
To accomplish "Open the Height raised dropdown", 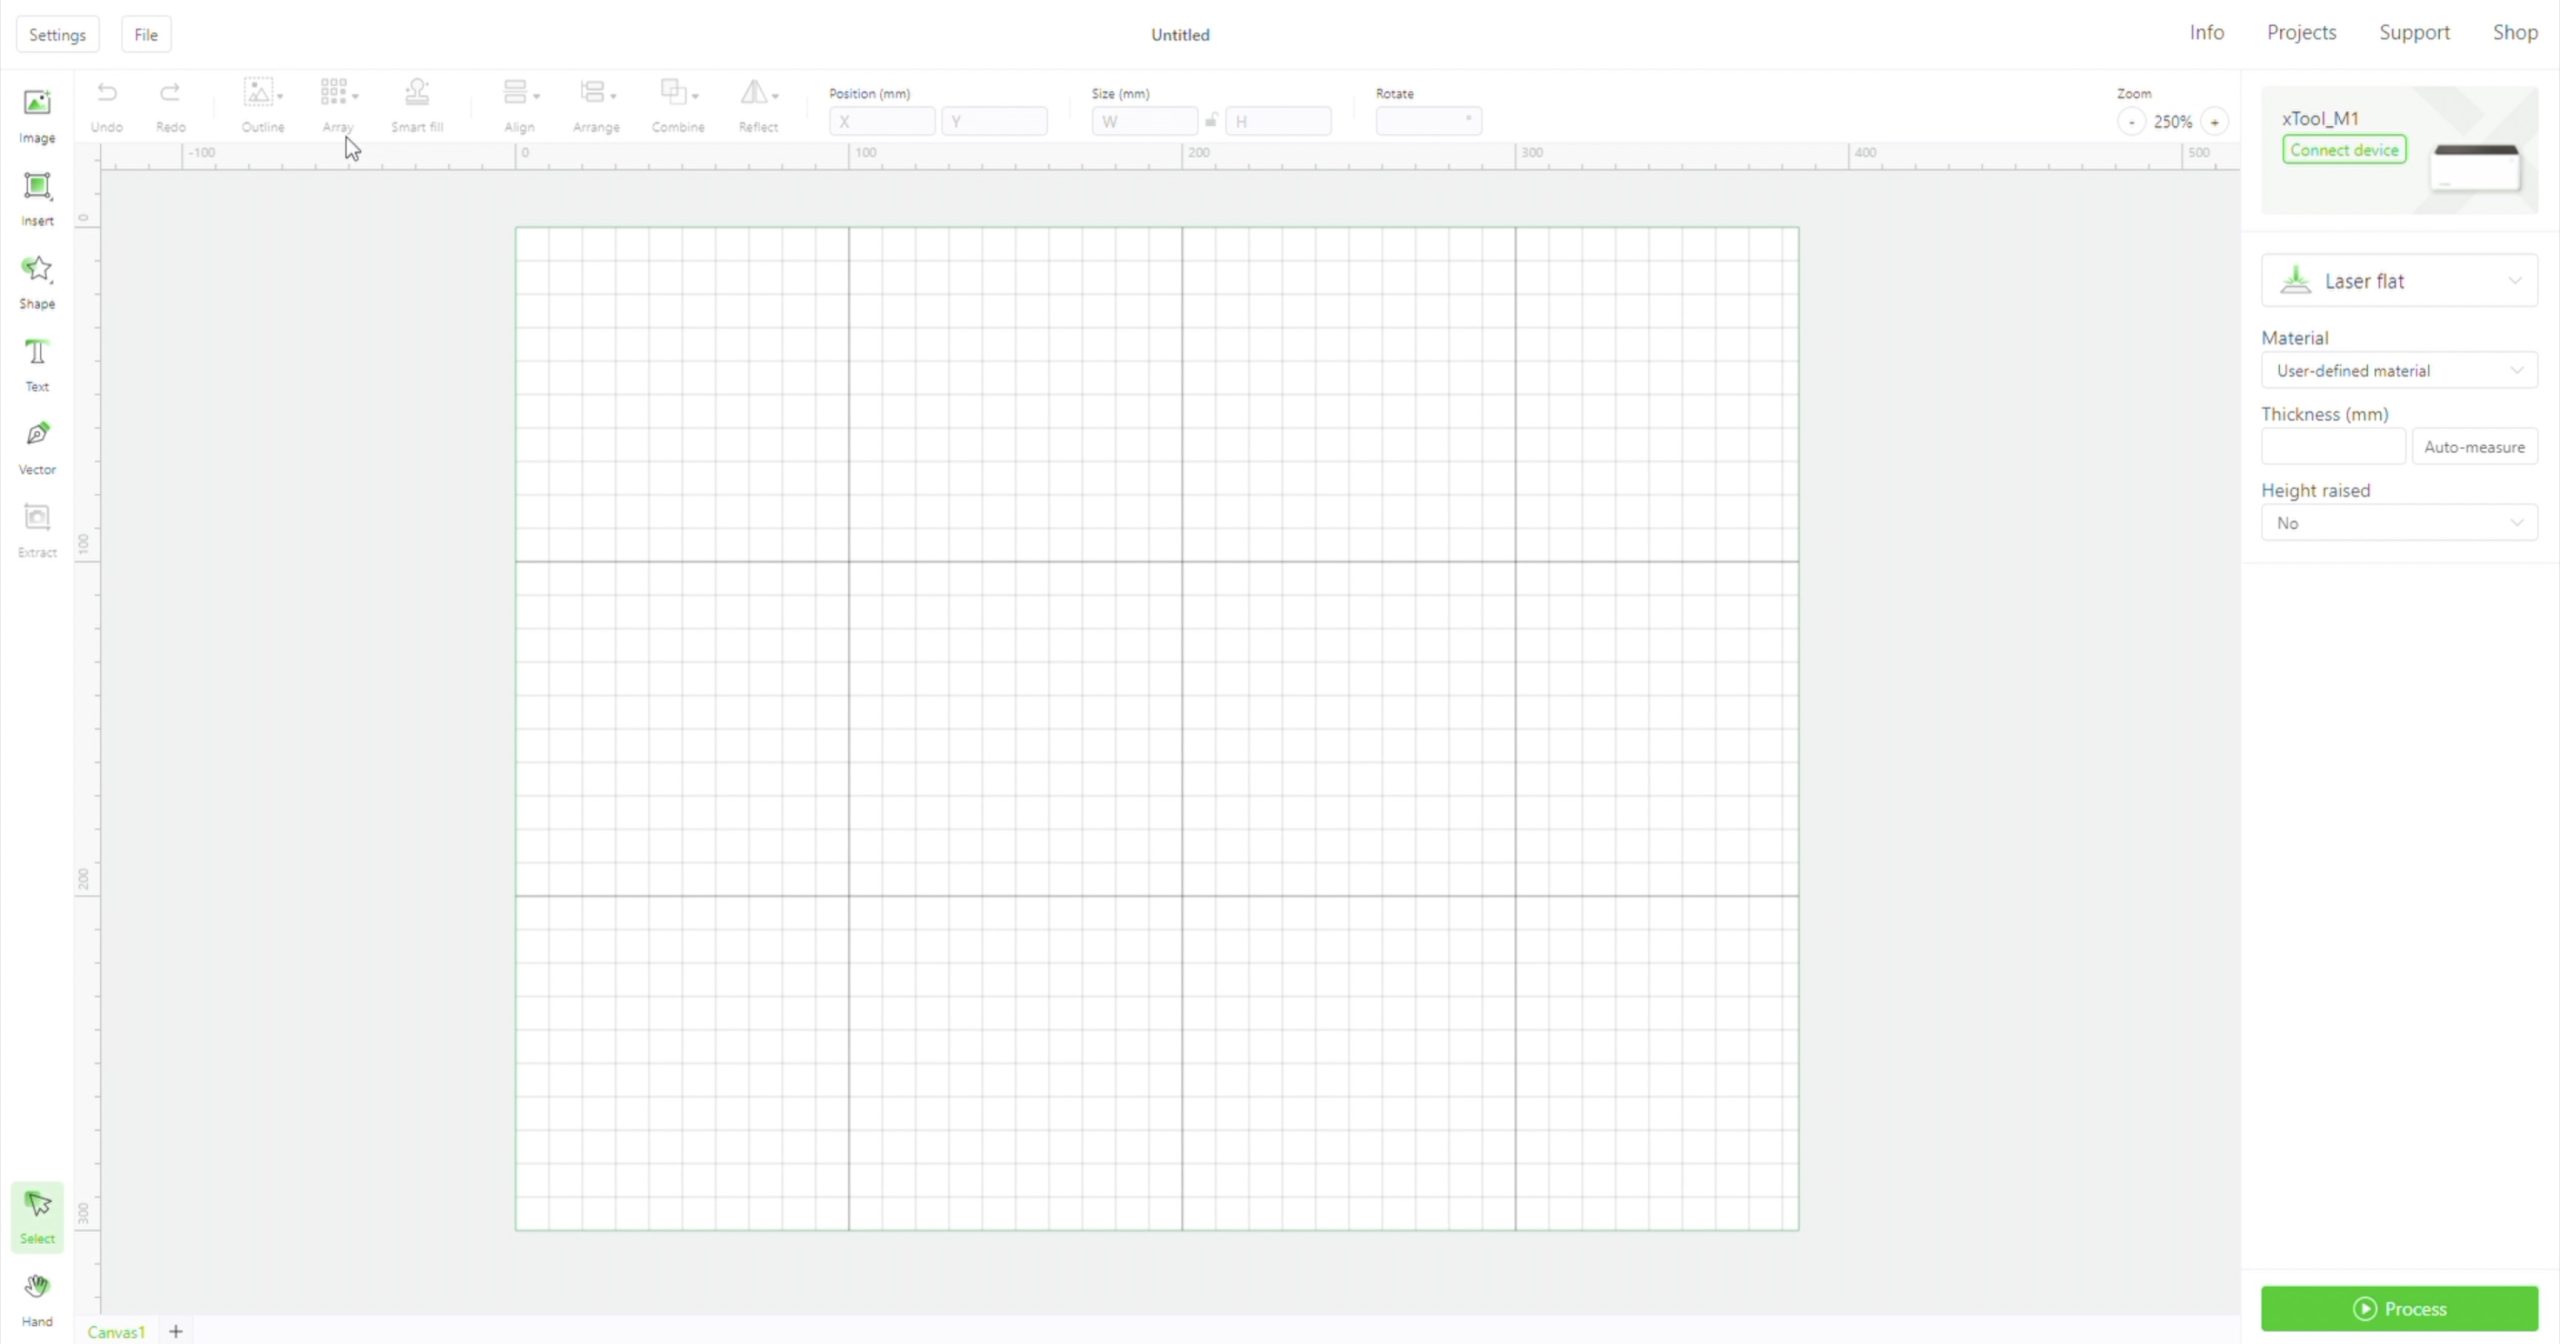I will pyautogui.click(x=2398, y=523).
